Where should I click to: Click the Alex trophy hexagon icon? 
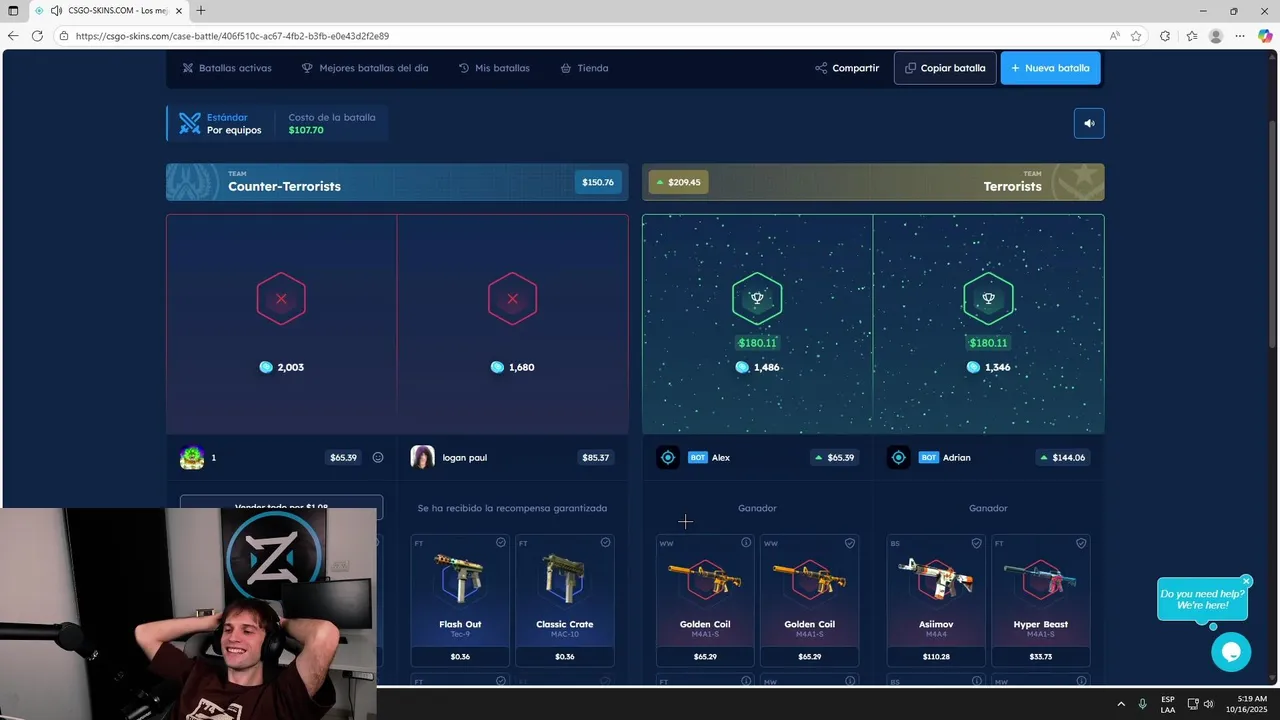757,298
